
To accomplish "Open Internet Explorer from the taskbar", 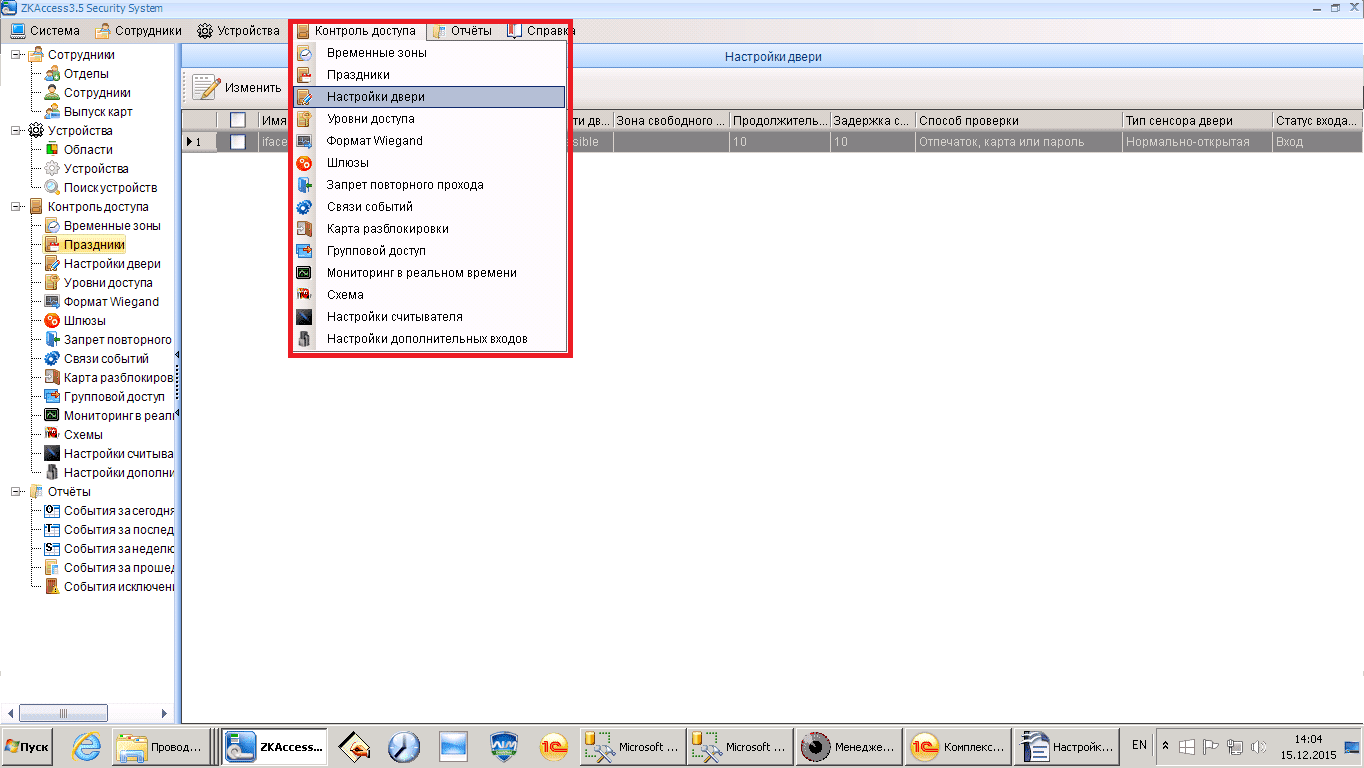I will pyautogui.click(x=87, y=746).
